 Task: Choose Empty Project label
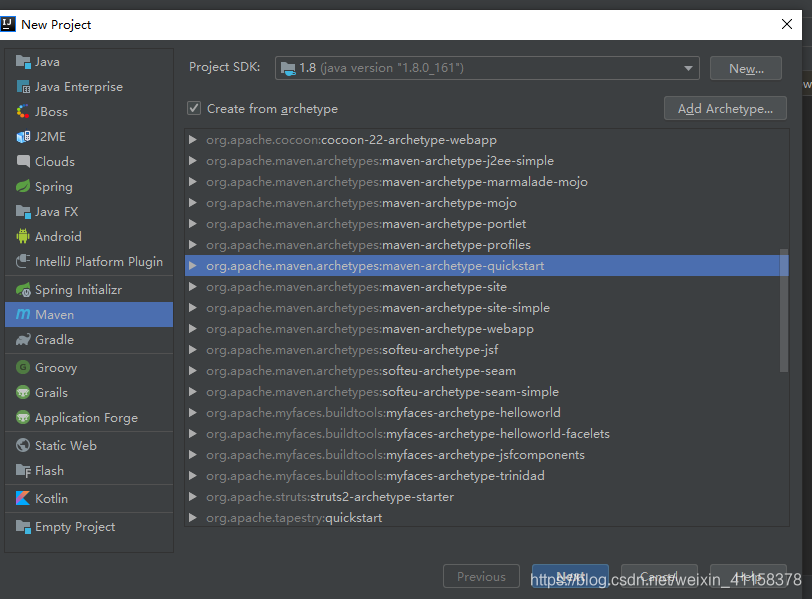tap(75, 527)
